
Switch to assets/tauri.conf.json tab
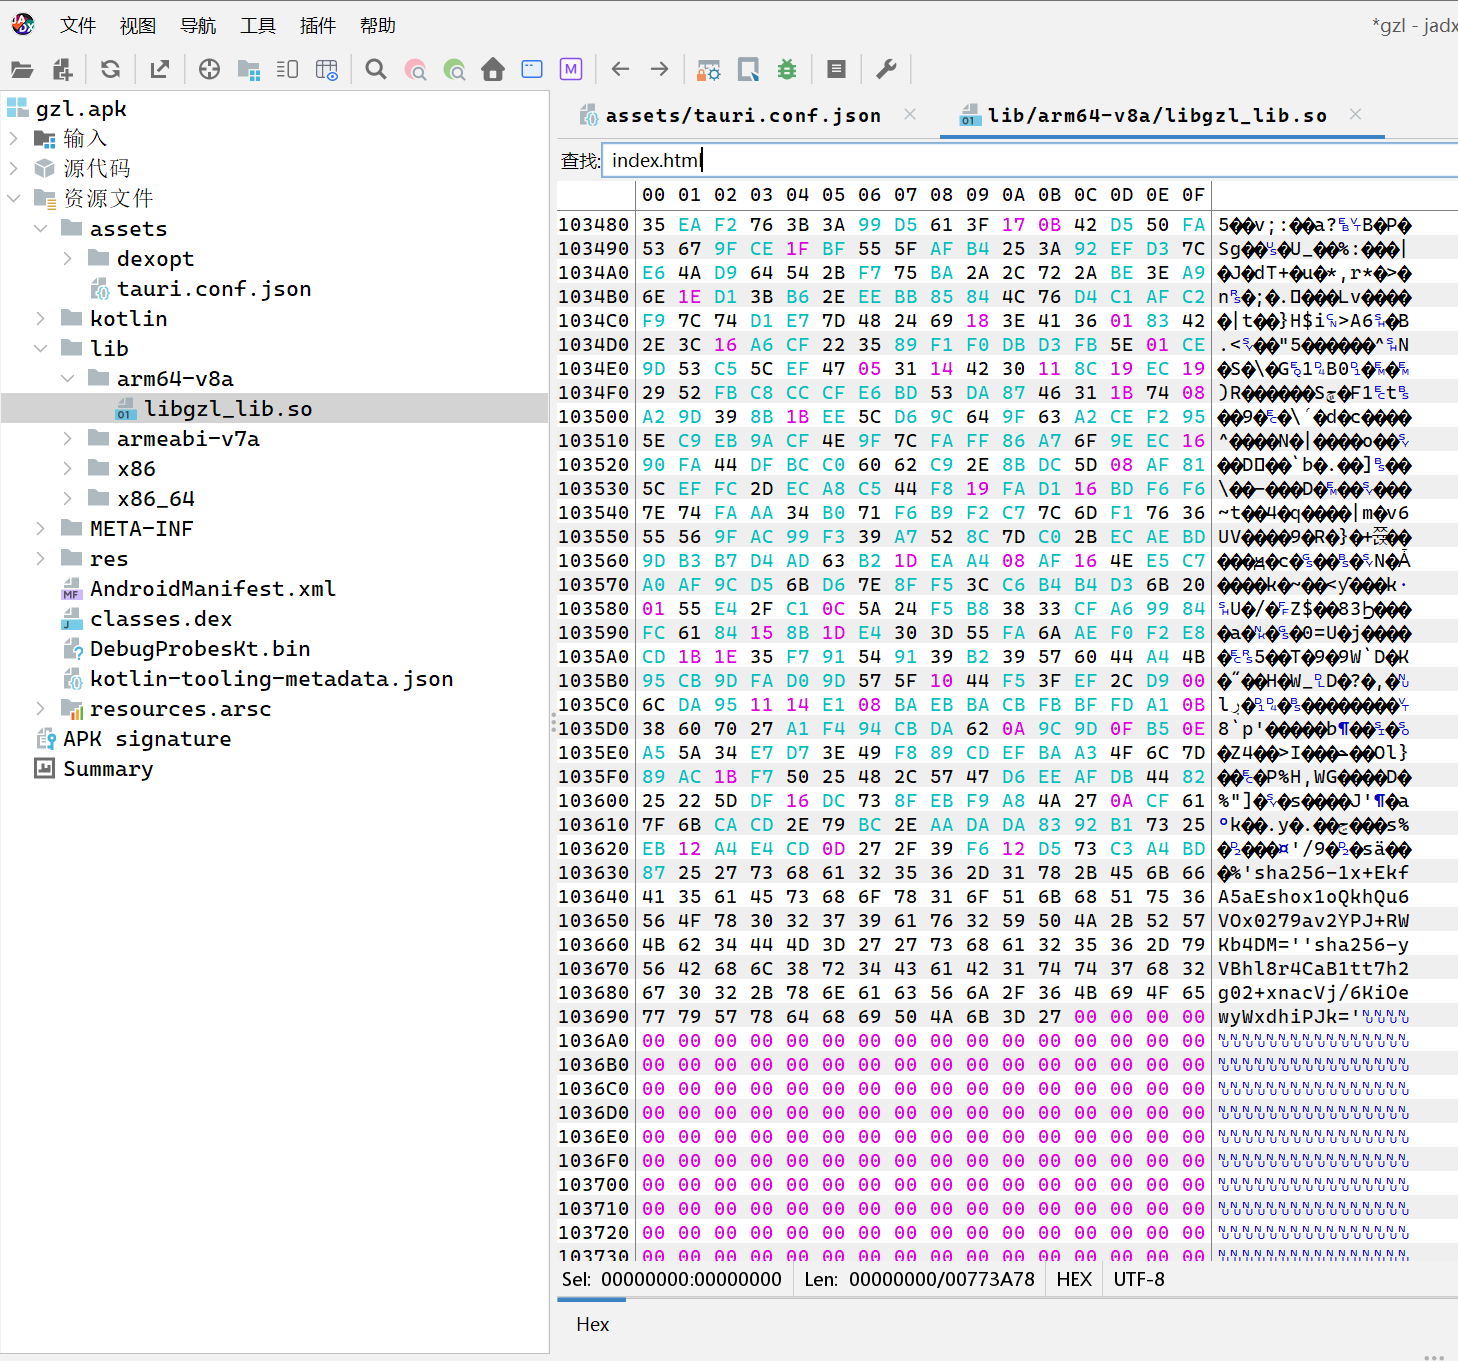point(742,116)
